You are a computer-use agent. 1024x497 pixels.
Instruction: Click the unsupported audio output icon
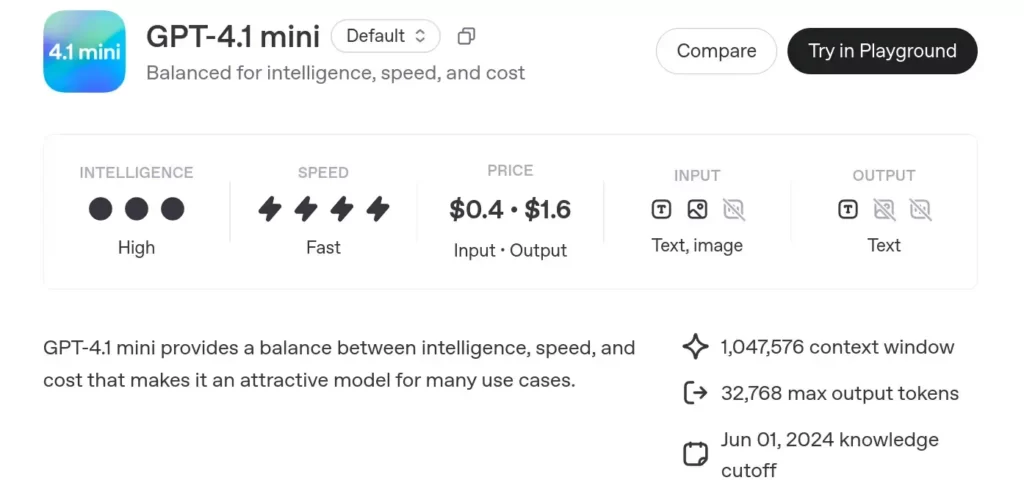tap(920, 210)
